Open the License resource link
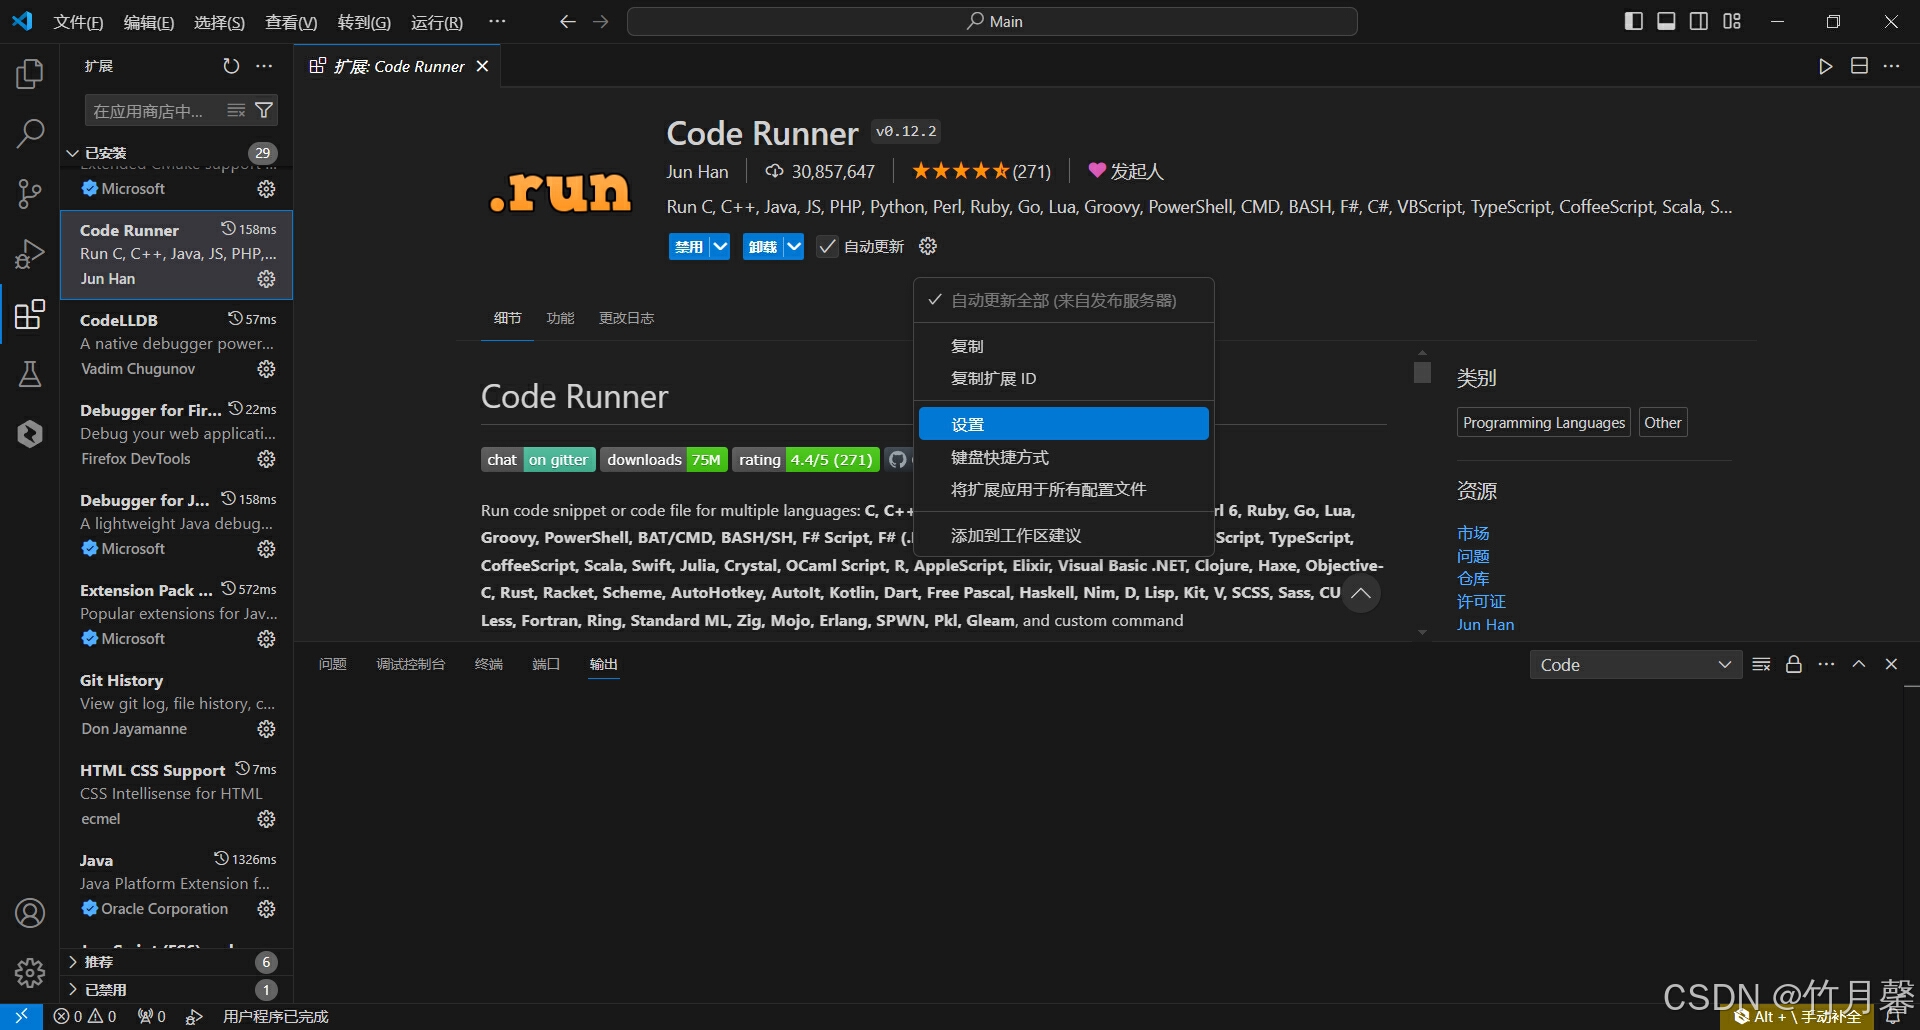 coord(1481,601)
